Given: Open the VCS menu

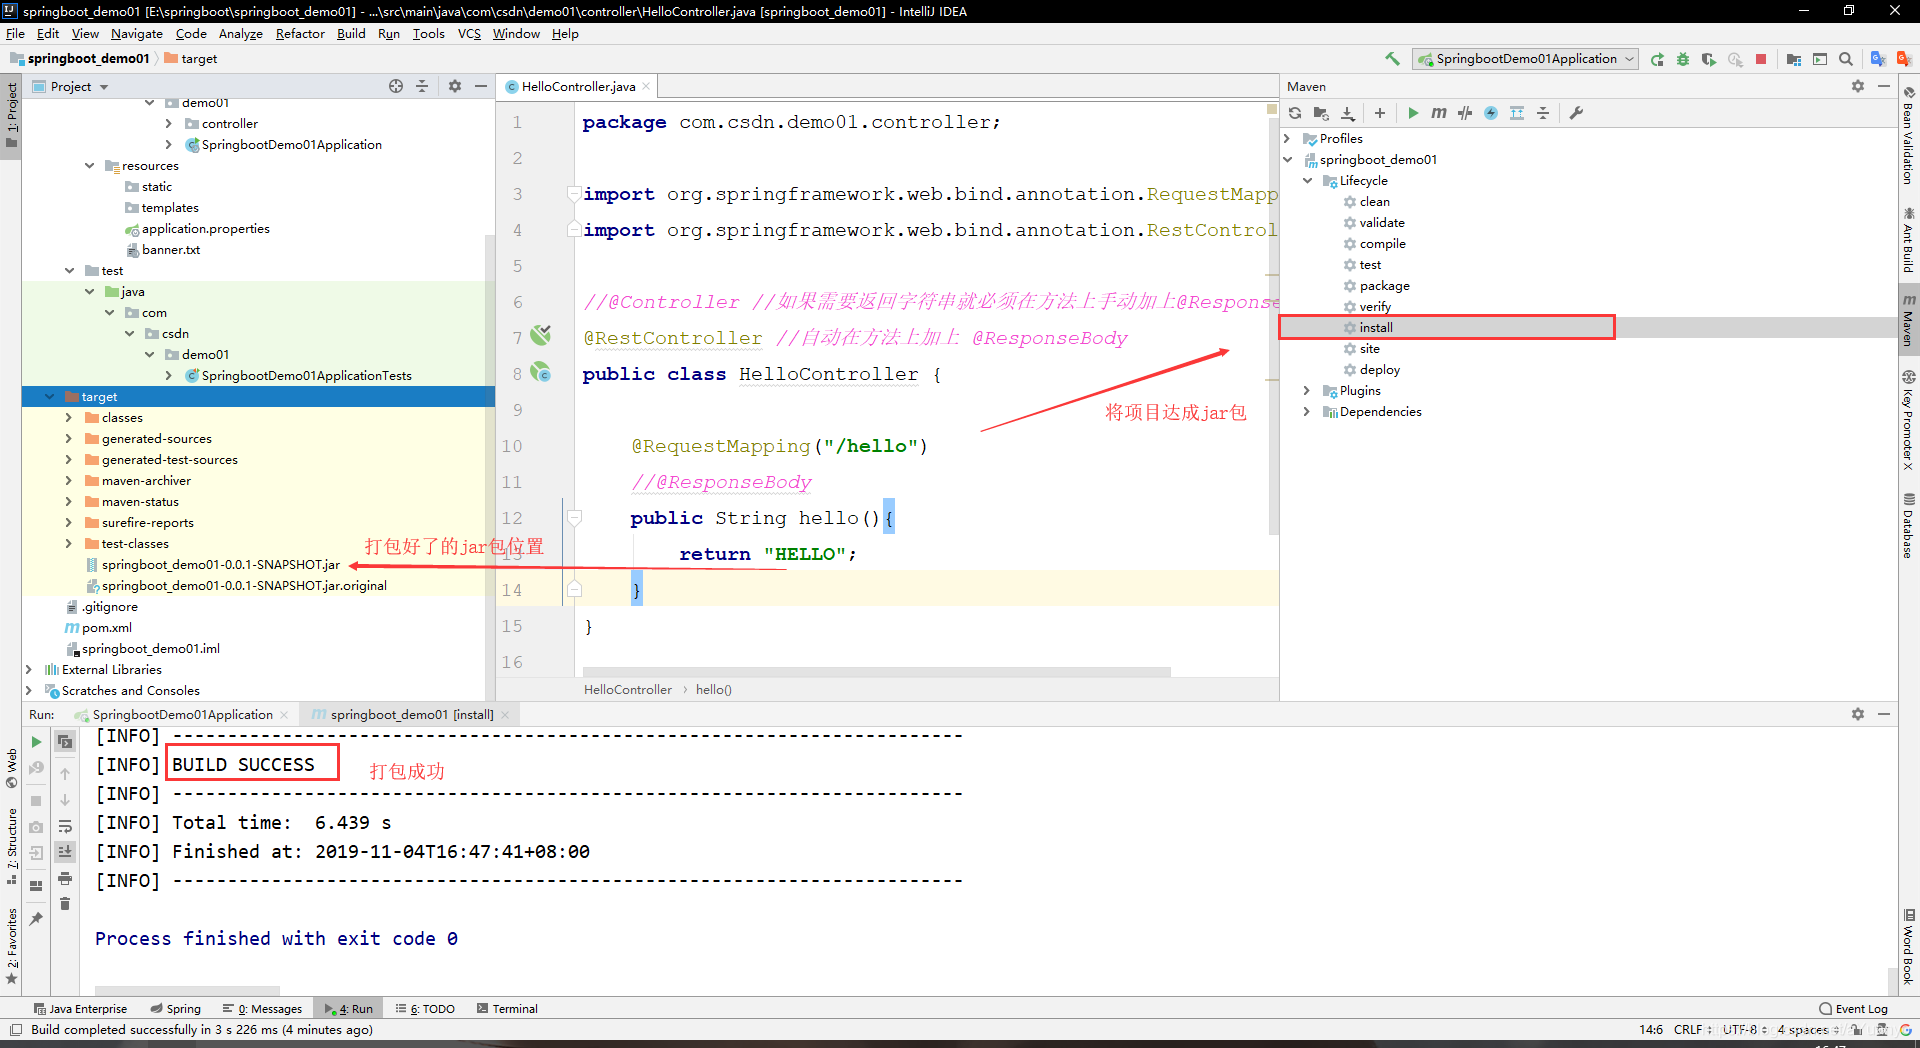Looking at the screenshot, I should 469,33.
